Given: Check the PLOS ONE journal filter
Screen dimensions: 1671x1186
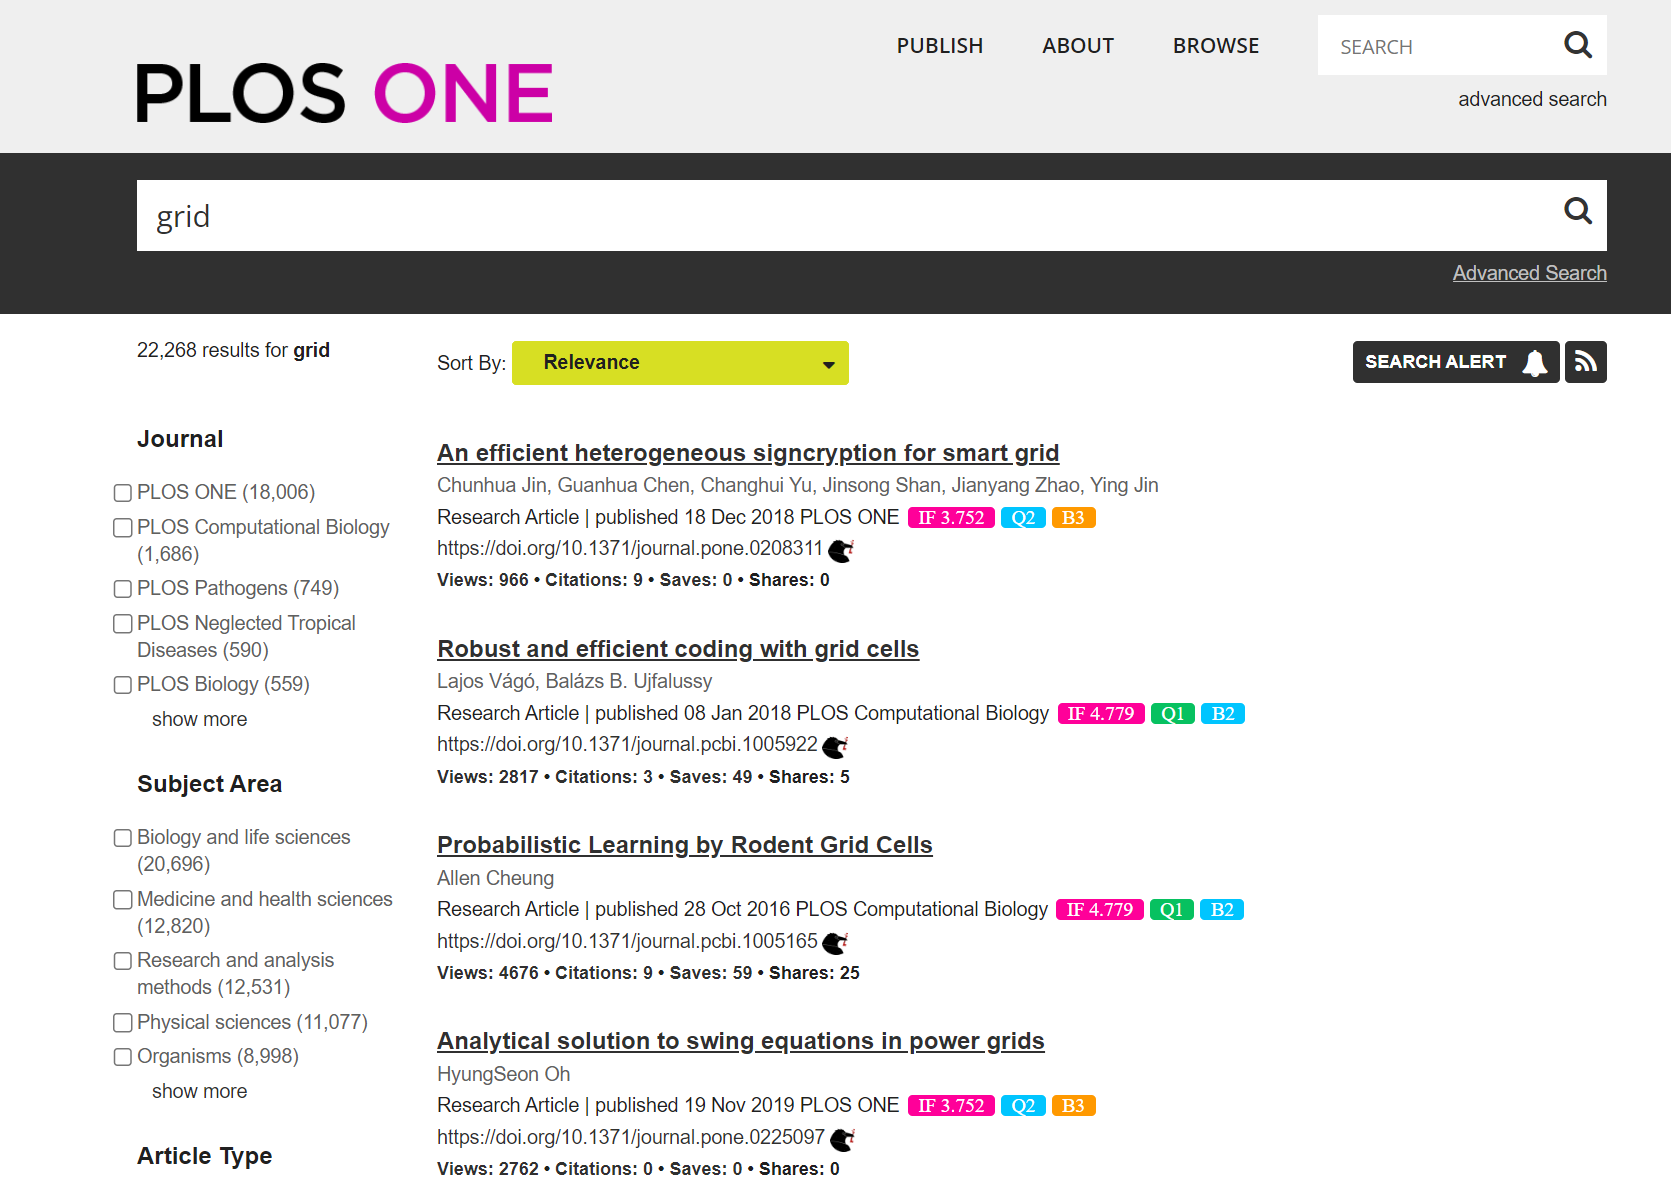Looking at the screenshot, I should point(123,492).
